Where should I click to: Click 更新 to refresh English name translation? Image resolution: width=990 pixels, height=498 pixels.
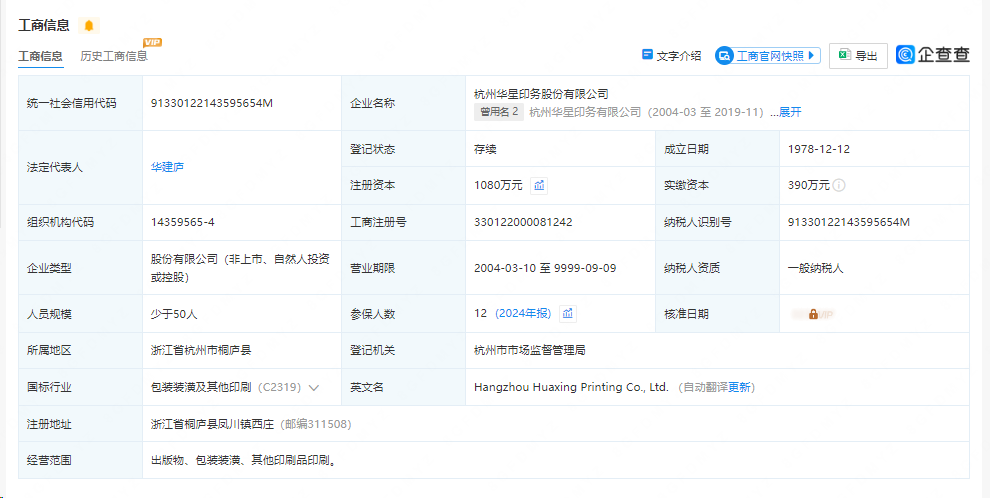point(740,387)
